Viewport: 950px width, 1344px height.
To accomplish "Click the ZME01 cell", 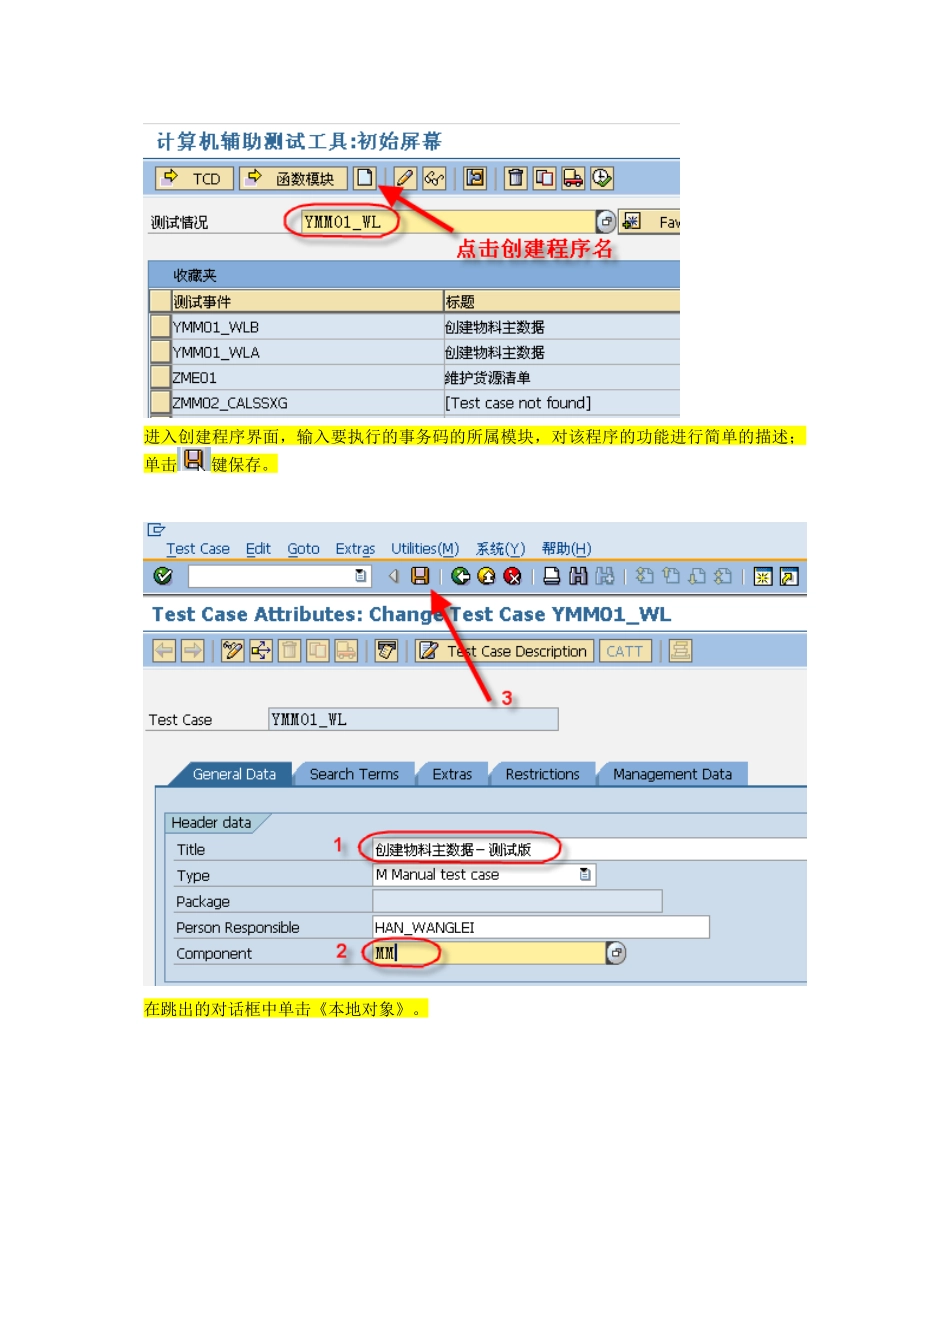I will [307, 378].
